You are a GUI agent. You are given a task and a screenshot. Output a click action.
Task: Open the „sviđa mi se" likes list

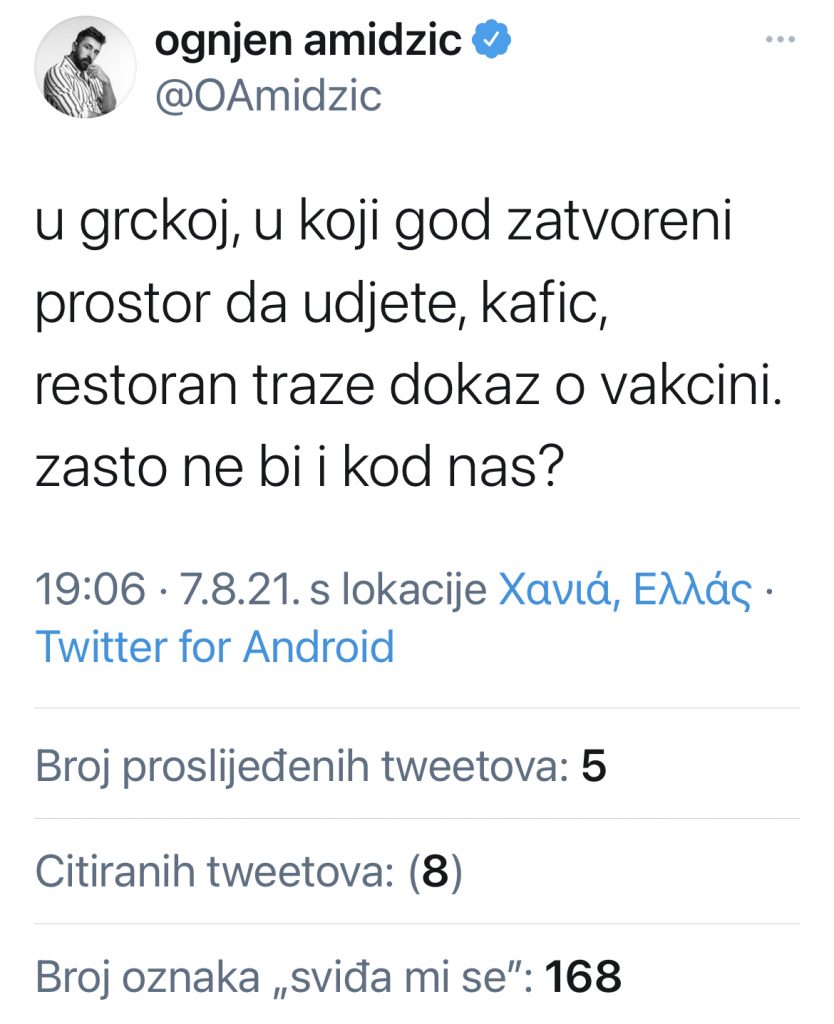[x=285, y=975]
